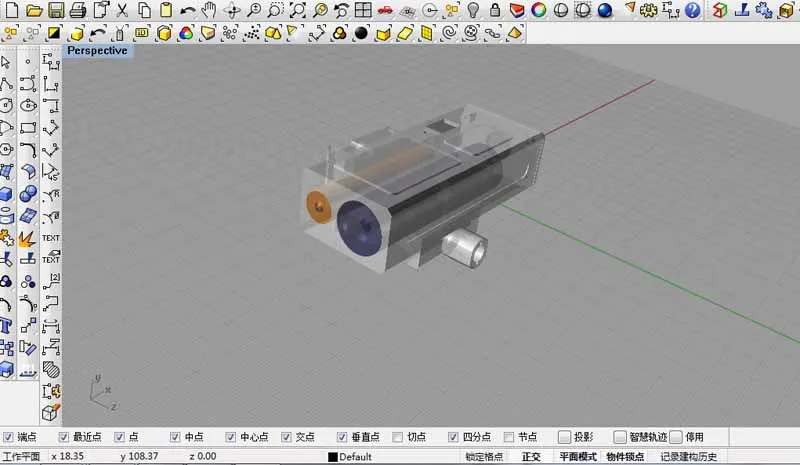Click the spiral icon in second toolbar
Viewport: 800px width, 465px height.
pos(449,34)
